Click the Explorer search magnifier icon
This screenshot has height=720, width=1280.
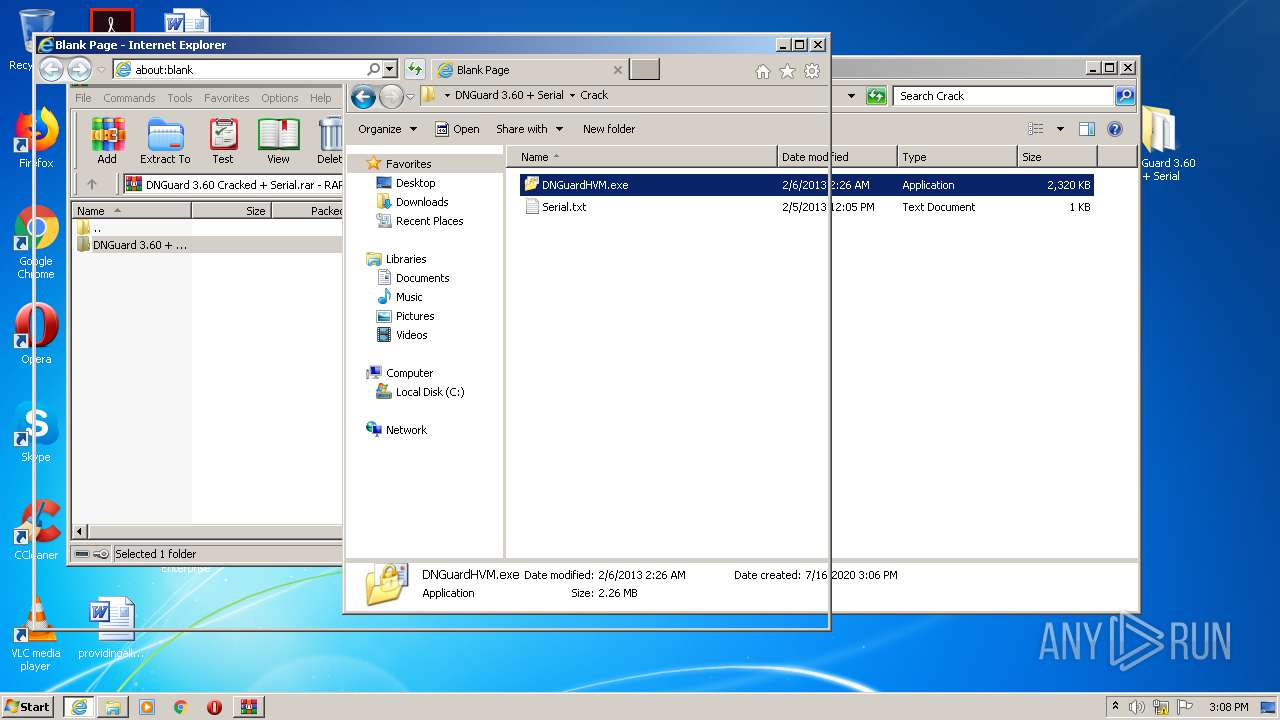pyautogui.click(x=1125, y=96)
